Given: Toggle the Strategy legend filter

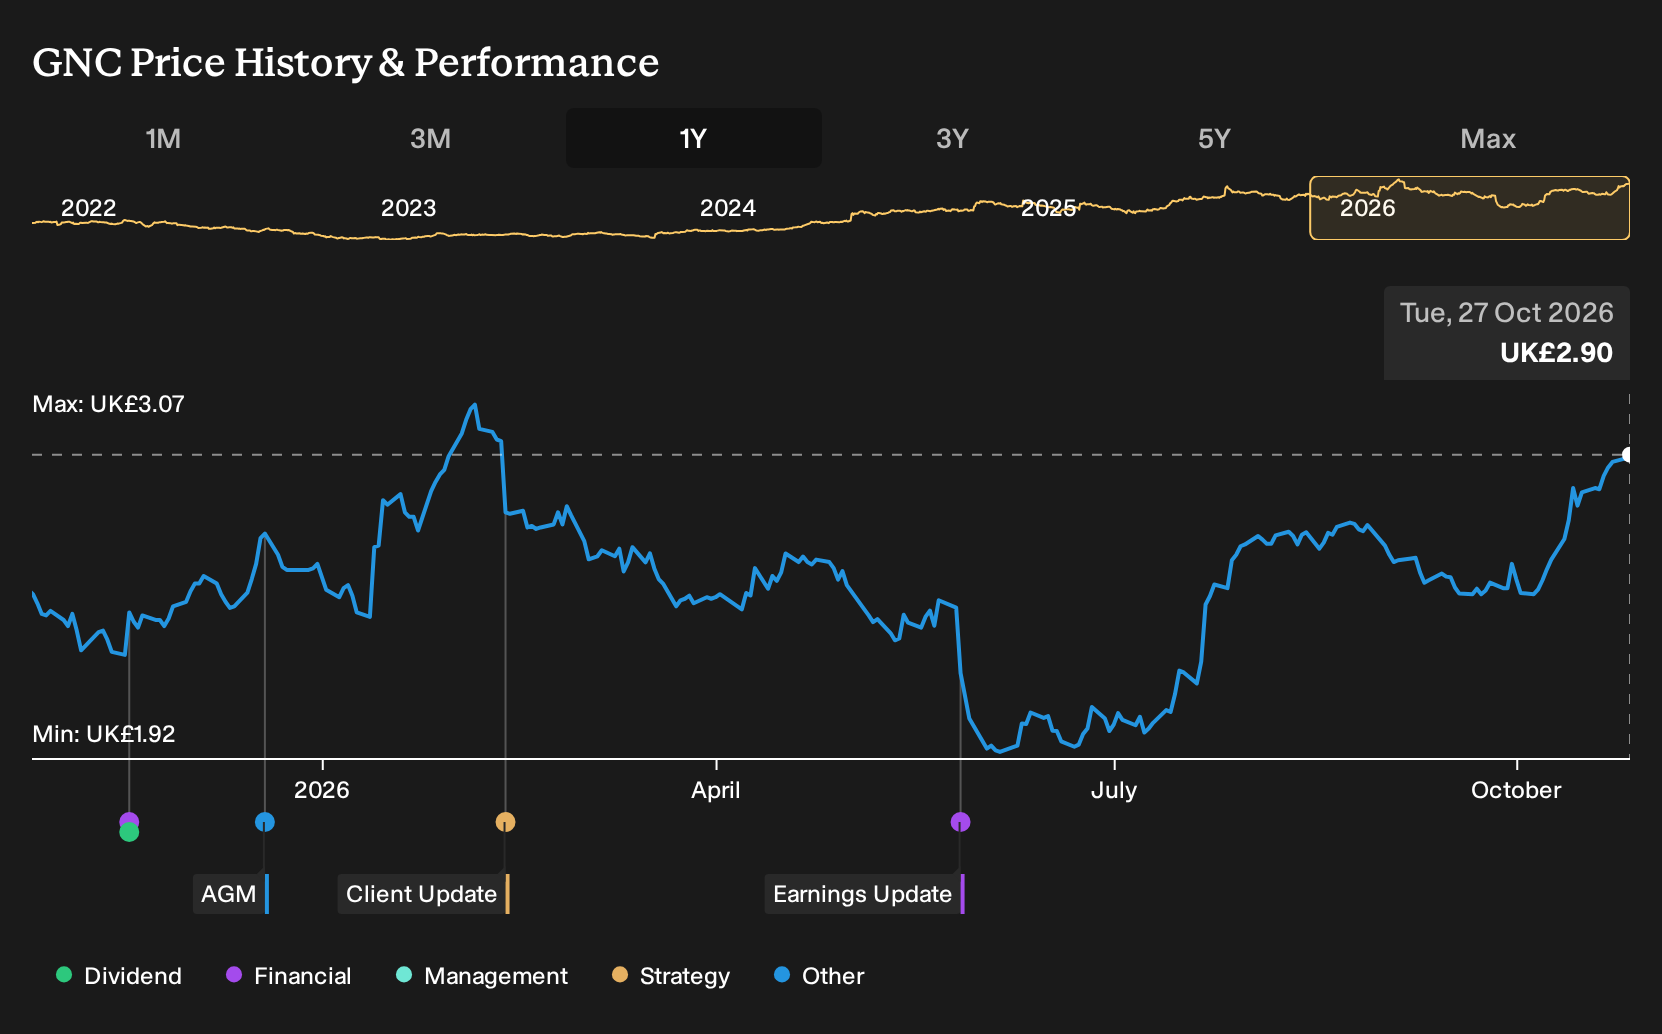Looking at the screenshot, I should pos(671,976).
